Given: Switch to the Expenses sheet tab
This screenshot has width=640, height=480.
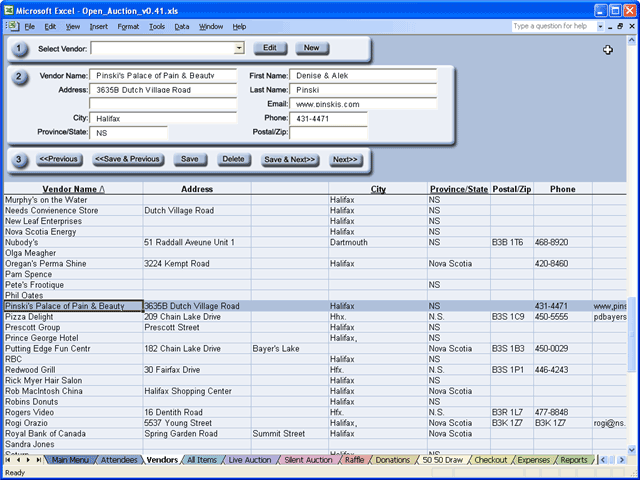Looking at the screenshot, I should coord(533,460).
